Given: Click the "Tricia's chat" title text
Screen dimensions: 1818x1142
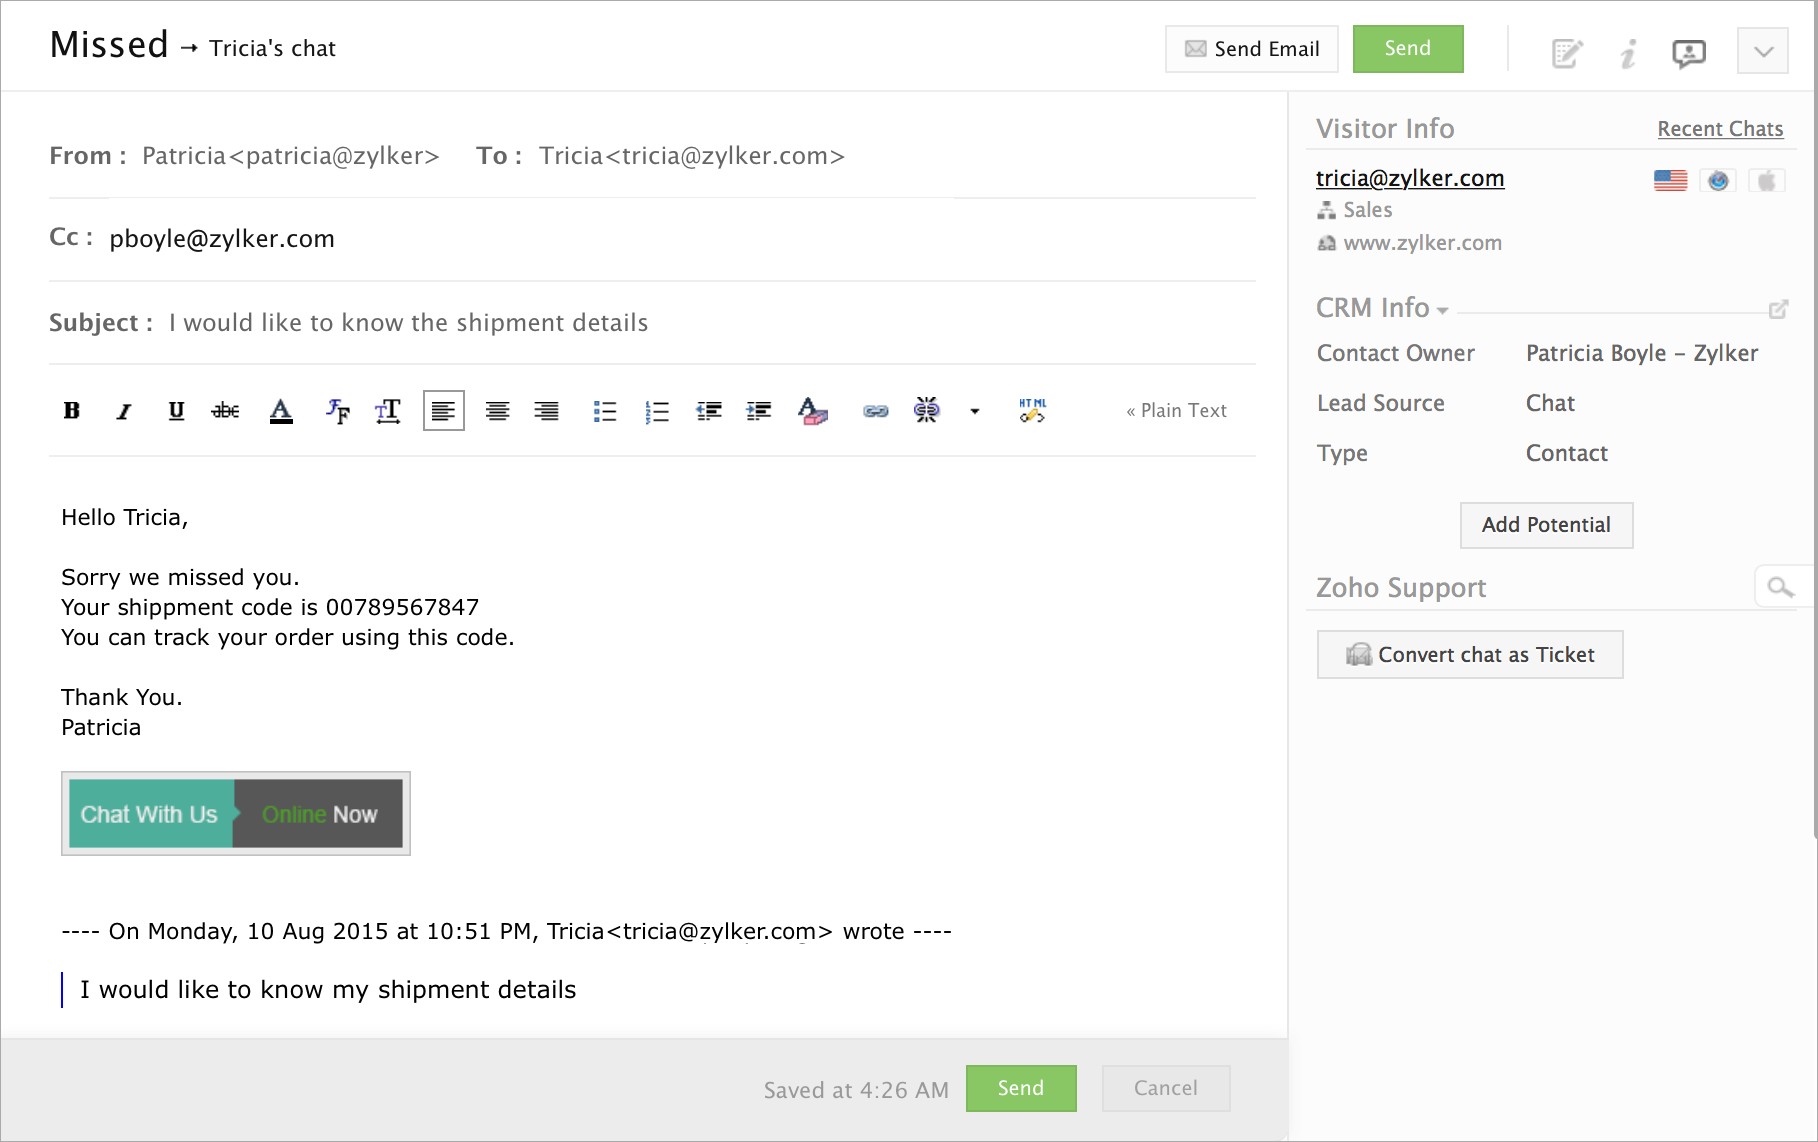Looking at the screenshot, I should tap(272, 48).
